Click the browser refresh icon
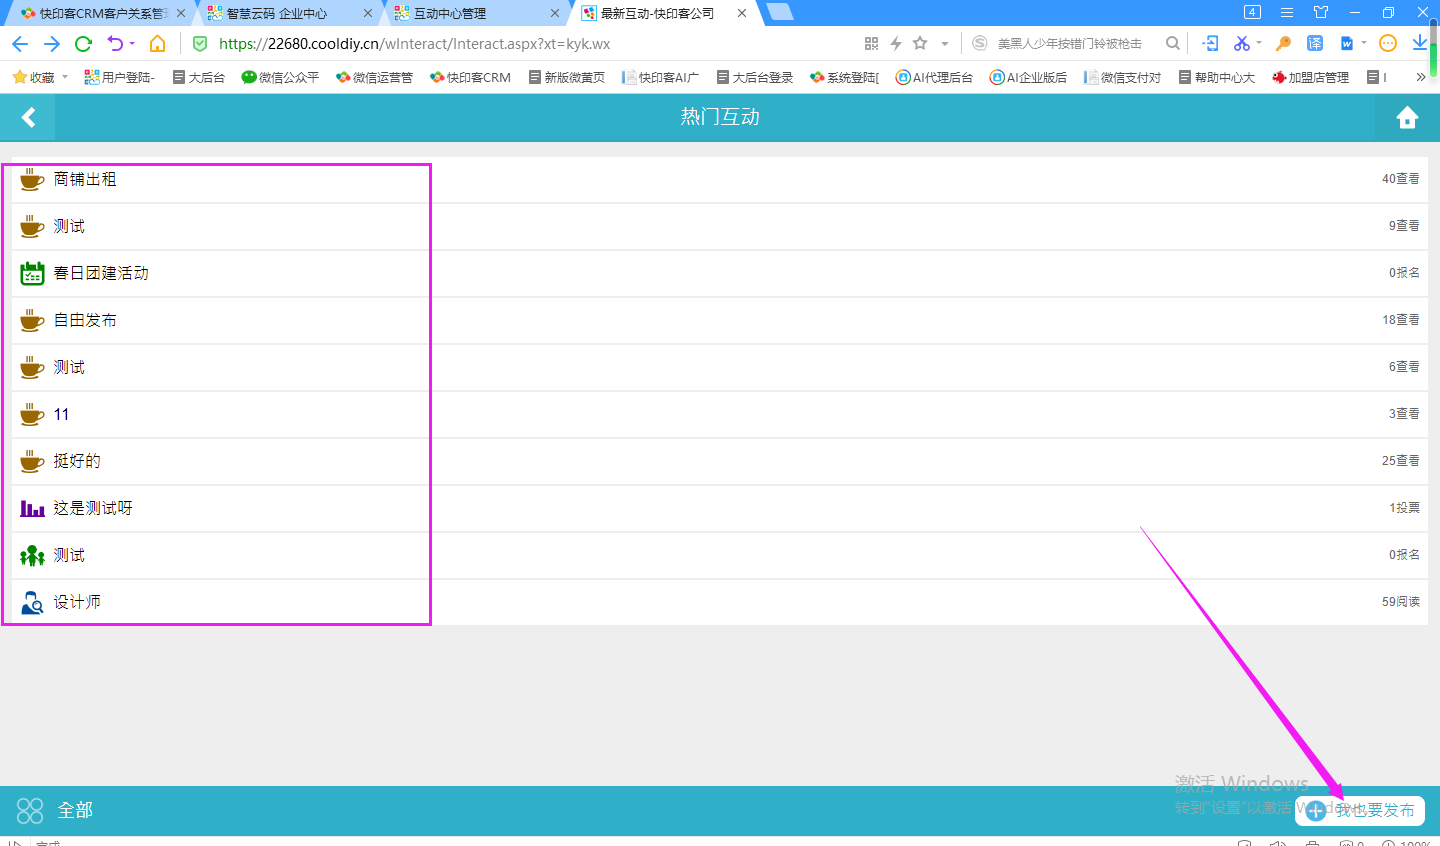1440x846 pixels. pyautogui.click(x=84, y=43)
